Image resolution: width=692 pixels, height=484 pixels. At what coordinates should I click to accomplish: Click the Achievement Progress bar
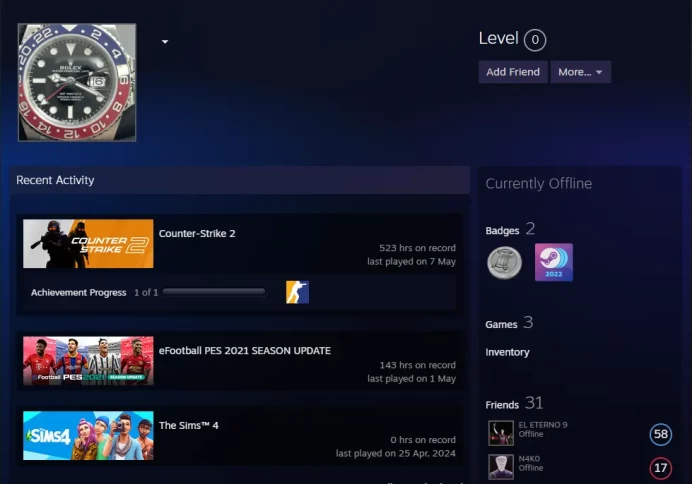[x=214, y=292]
